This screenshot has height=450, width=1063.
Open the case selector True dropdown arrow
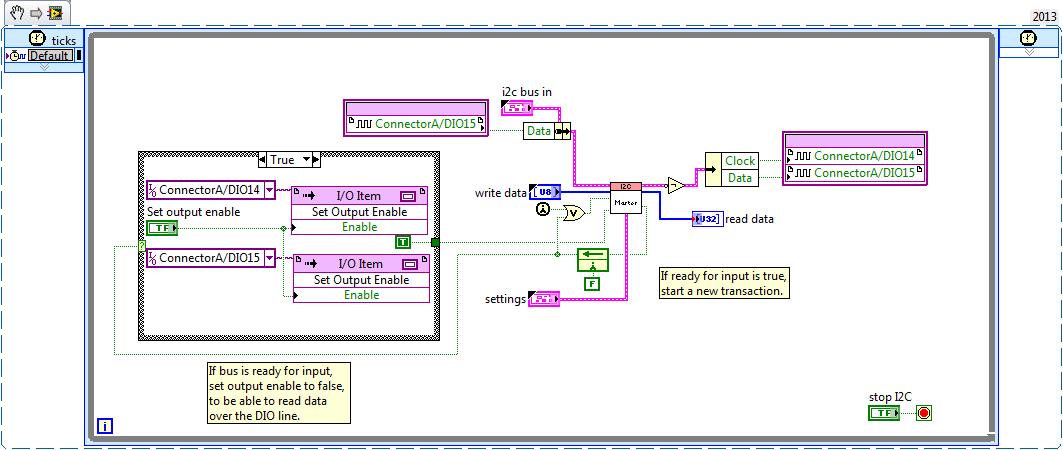(306, 160)
